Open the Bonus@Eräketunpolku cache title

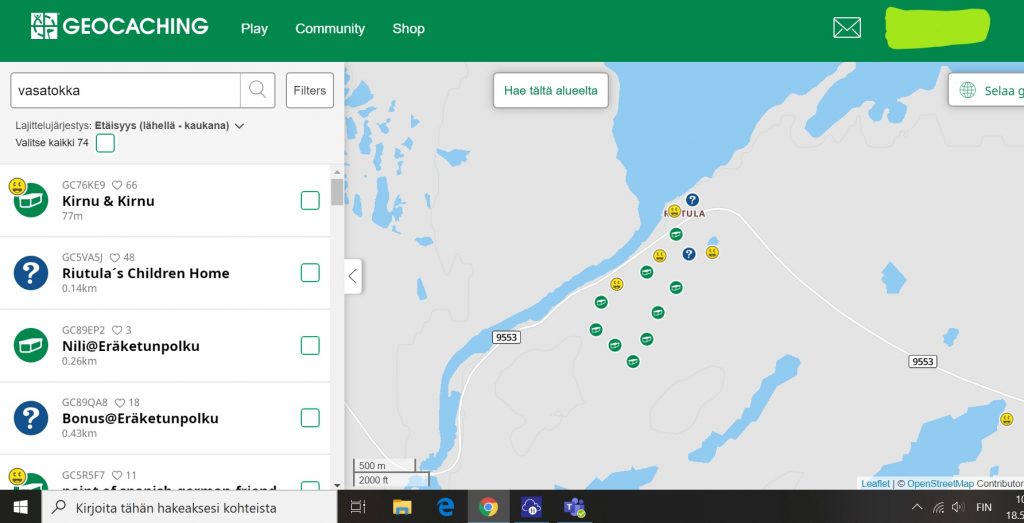tap(140, 419)
